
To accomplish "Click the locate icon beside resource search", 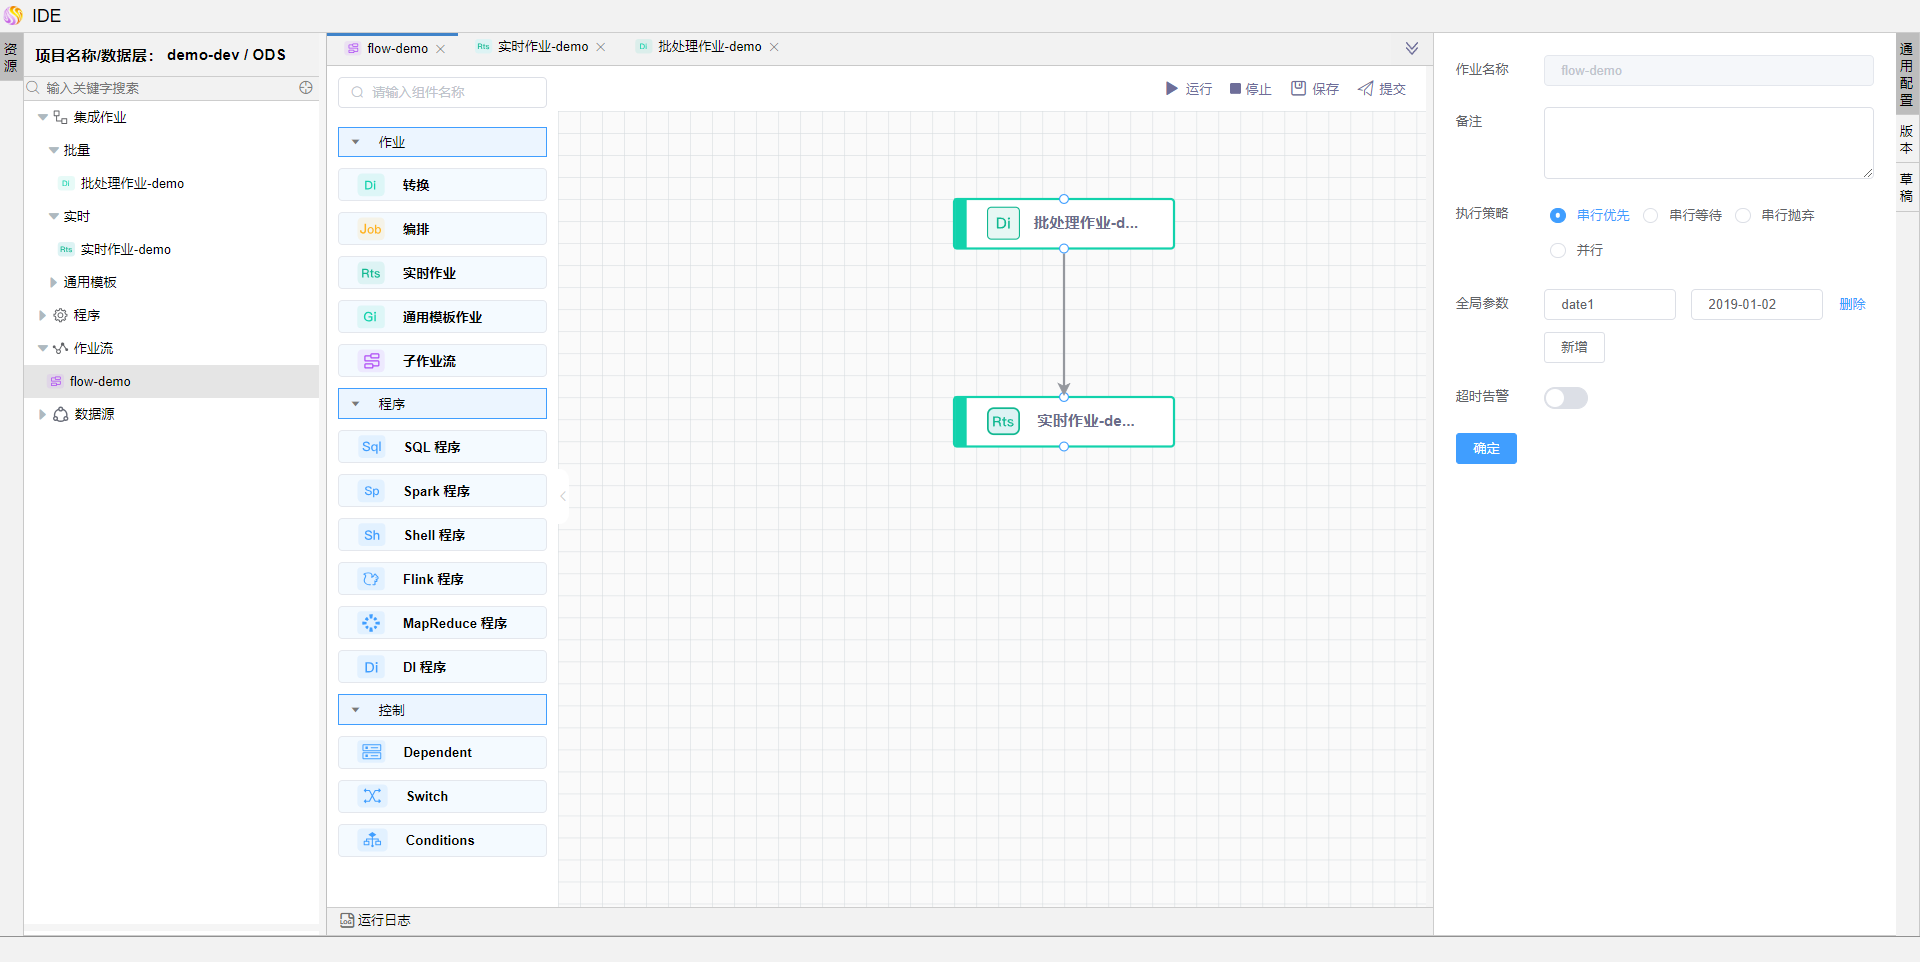I will (306, 88).
